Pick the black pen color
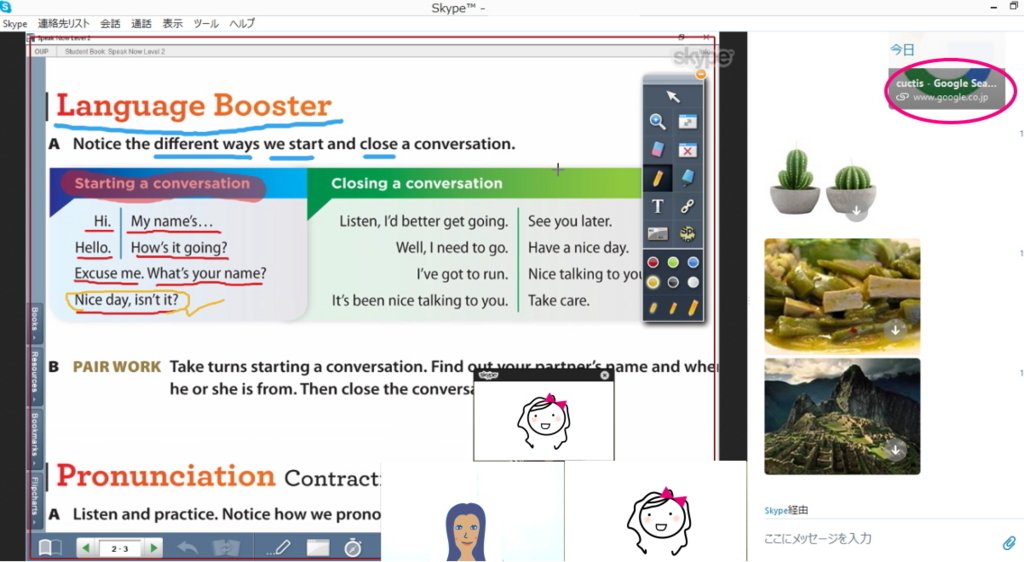The image size is (1024, 562). pyautogui.click(x=673, y=283)
